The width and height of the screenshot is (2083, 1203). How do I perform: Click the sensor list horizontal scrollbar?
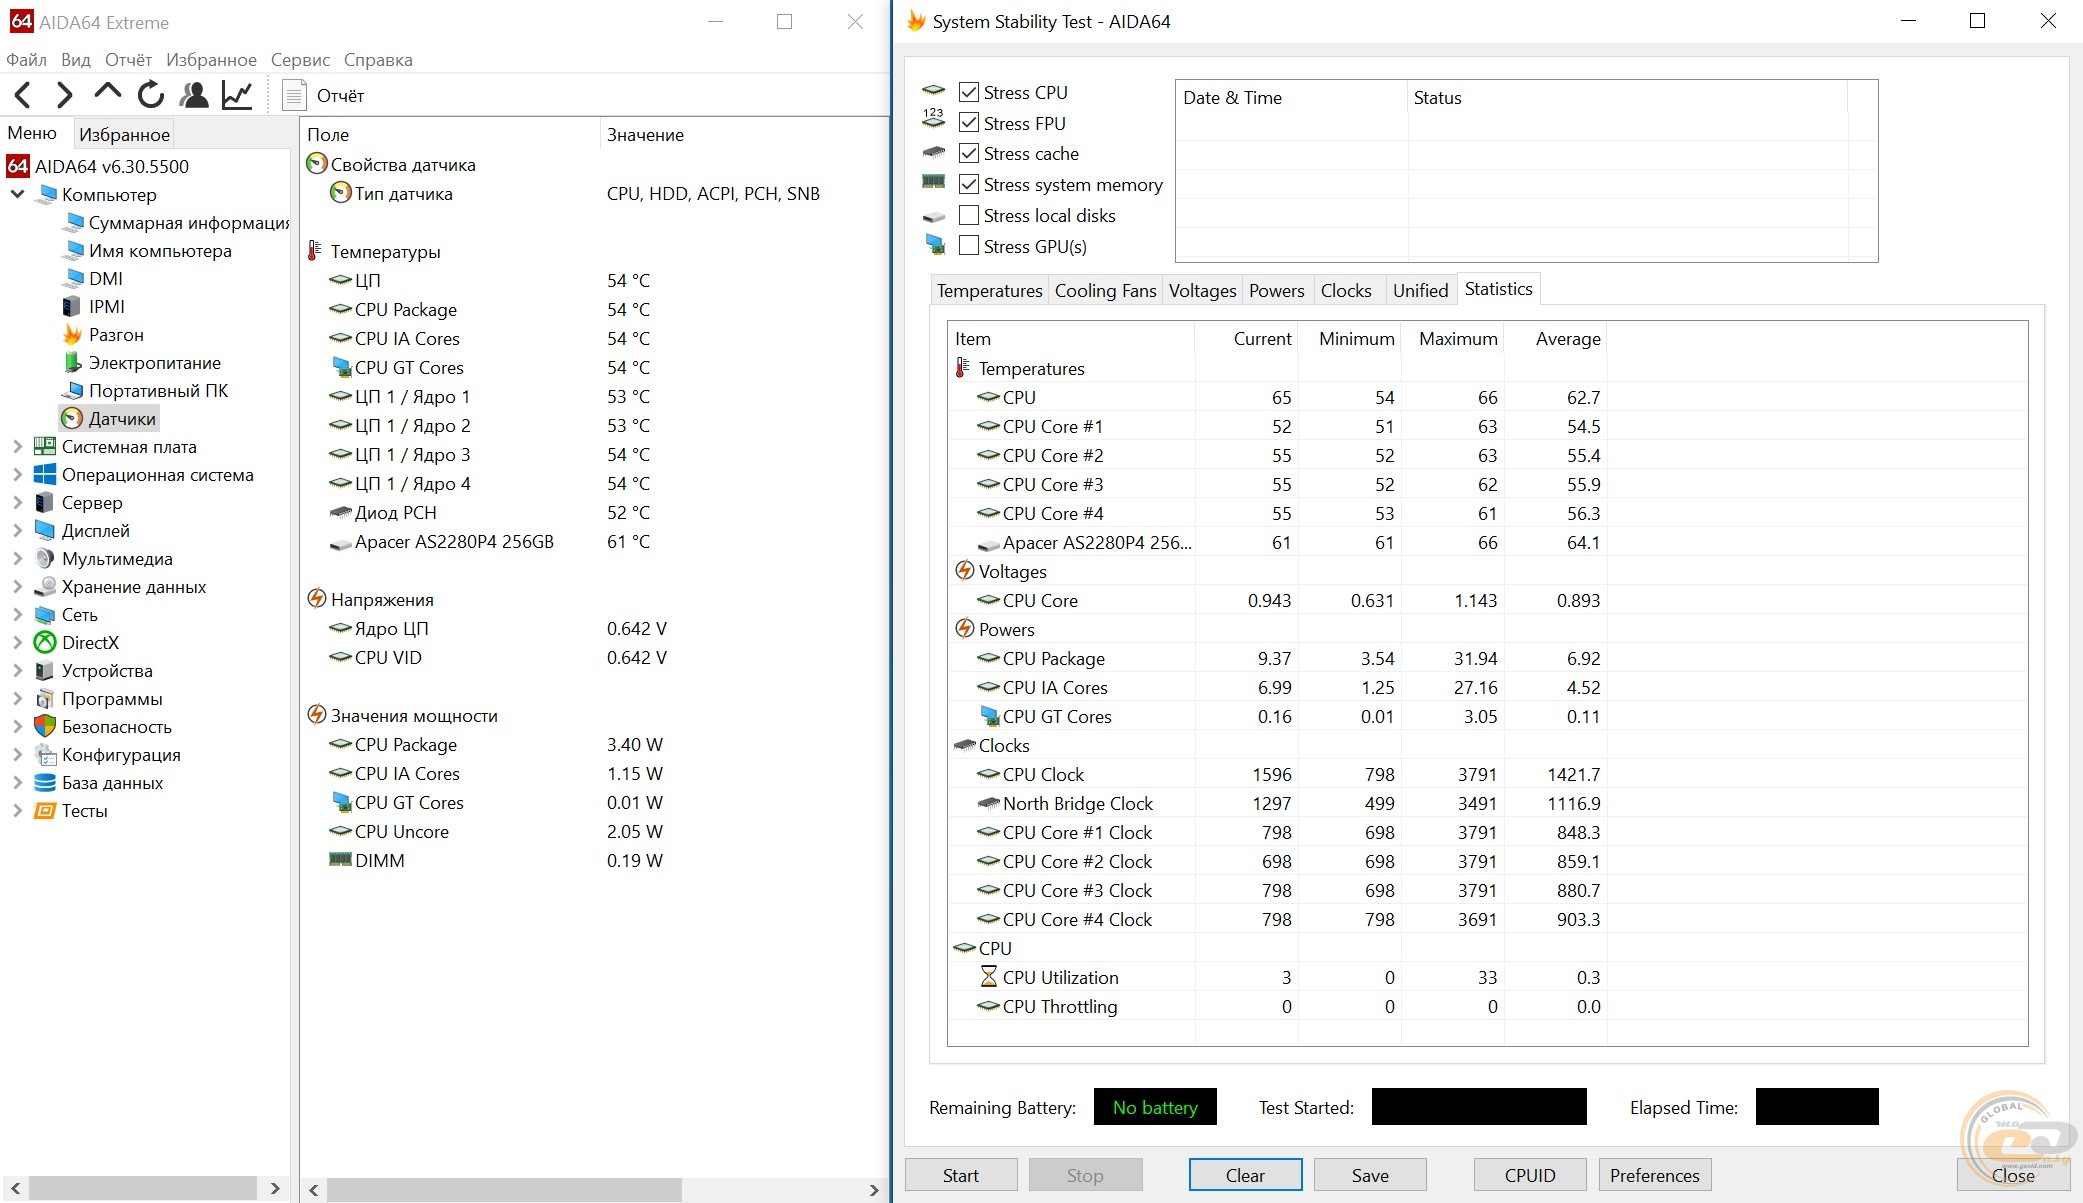pos(504,1189)
